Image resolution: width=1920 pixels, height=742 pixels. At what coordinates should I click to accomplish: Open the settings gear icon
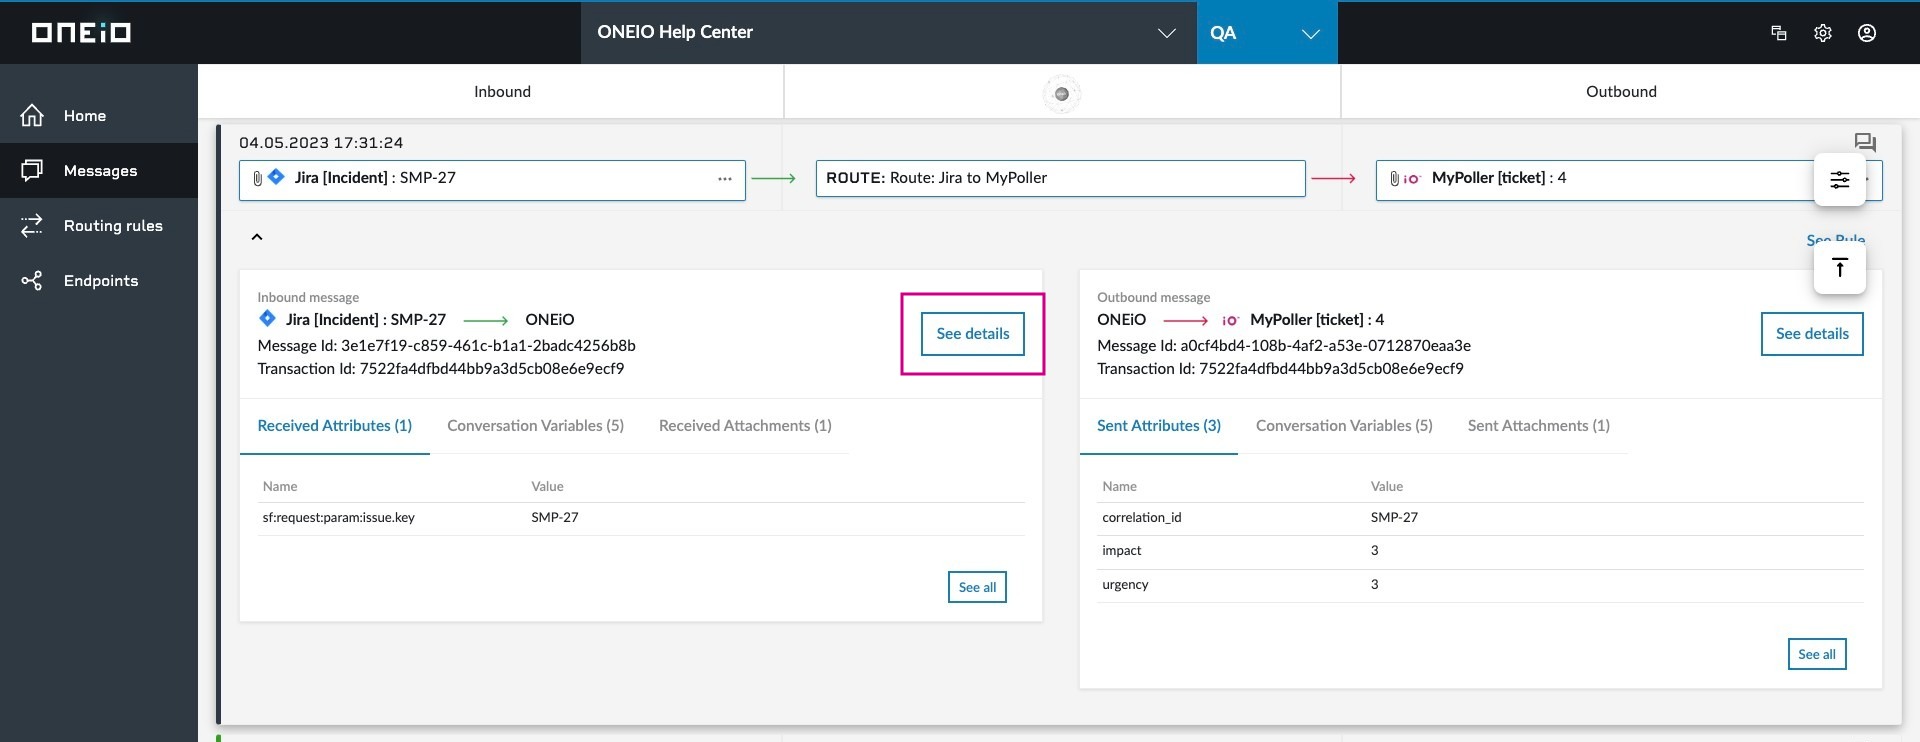click(x=1823, y=33)
